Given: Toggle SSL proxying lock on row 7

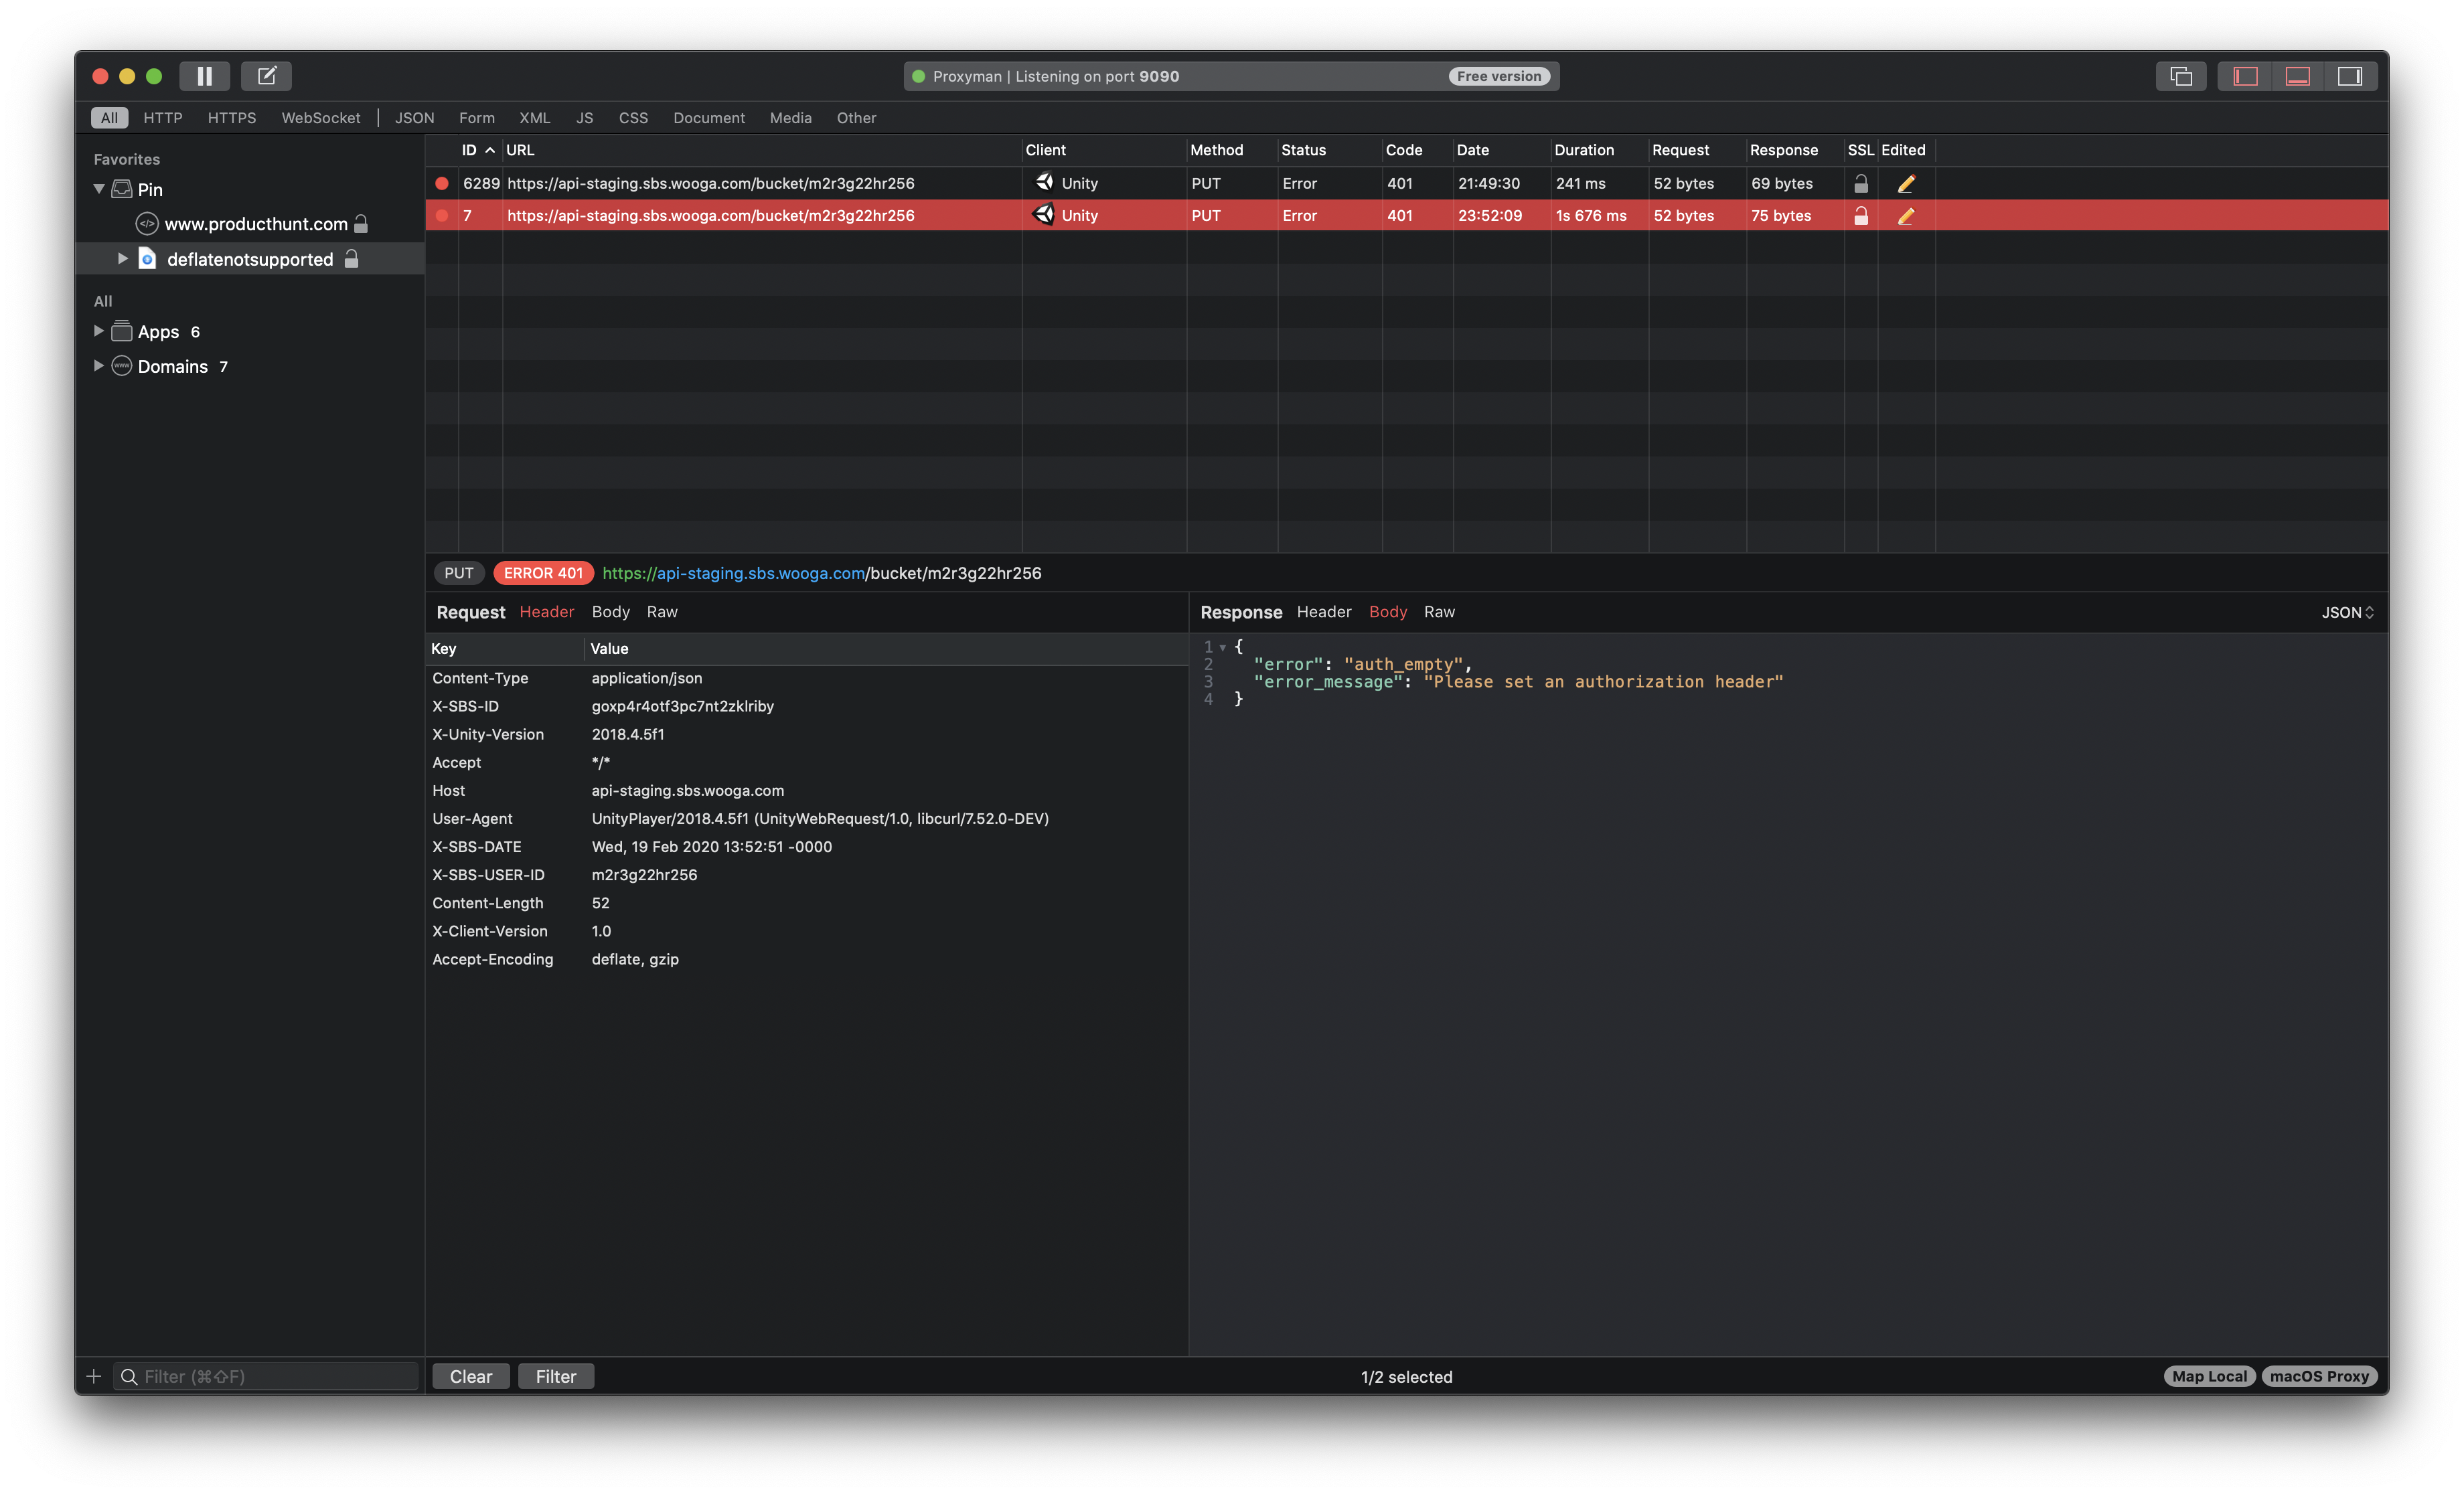Looking at the screenshot, I should point(1861,215).
